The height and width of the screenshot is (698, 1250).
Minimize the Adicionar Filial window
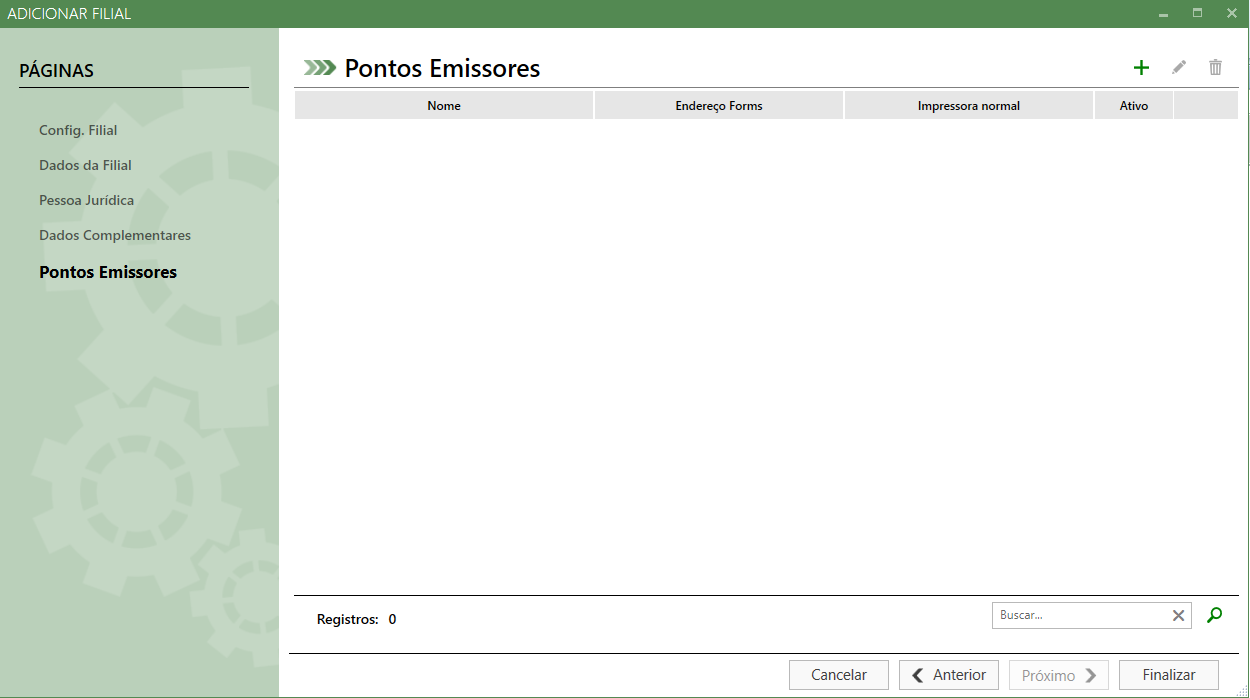[1164, 14]
